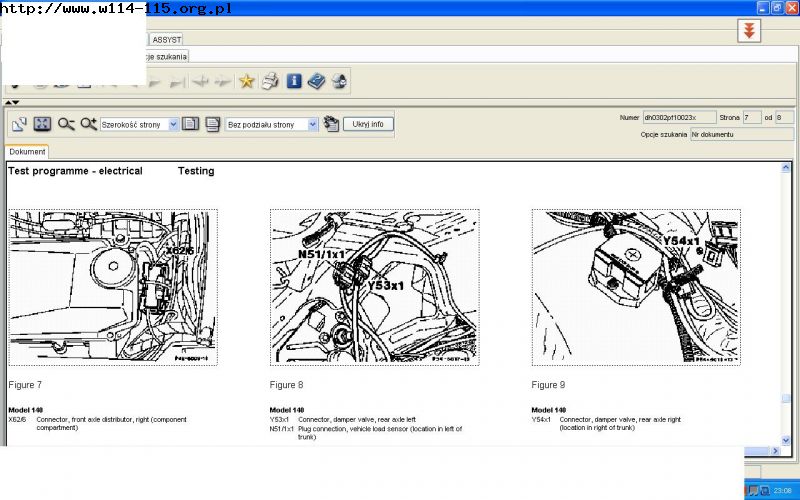Click 'Model 140' label under Figure 7
Screen dimensions: 800x500
point(26,410)
